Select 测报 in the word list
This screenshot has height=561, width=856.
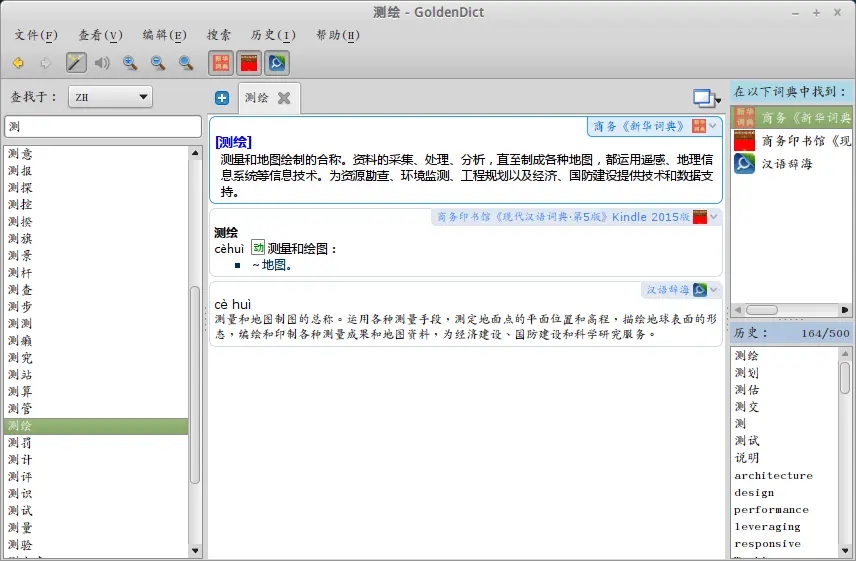coord(96,171)
